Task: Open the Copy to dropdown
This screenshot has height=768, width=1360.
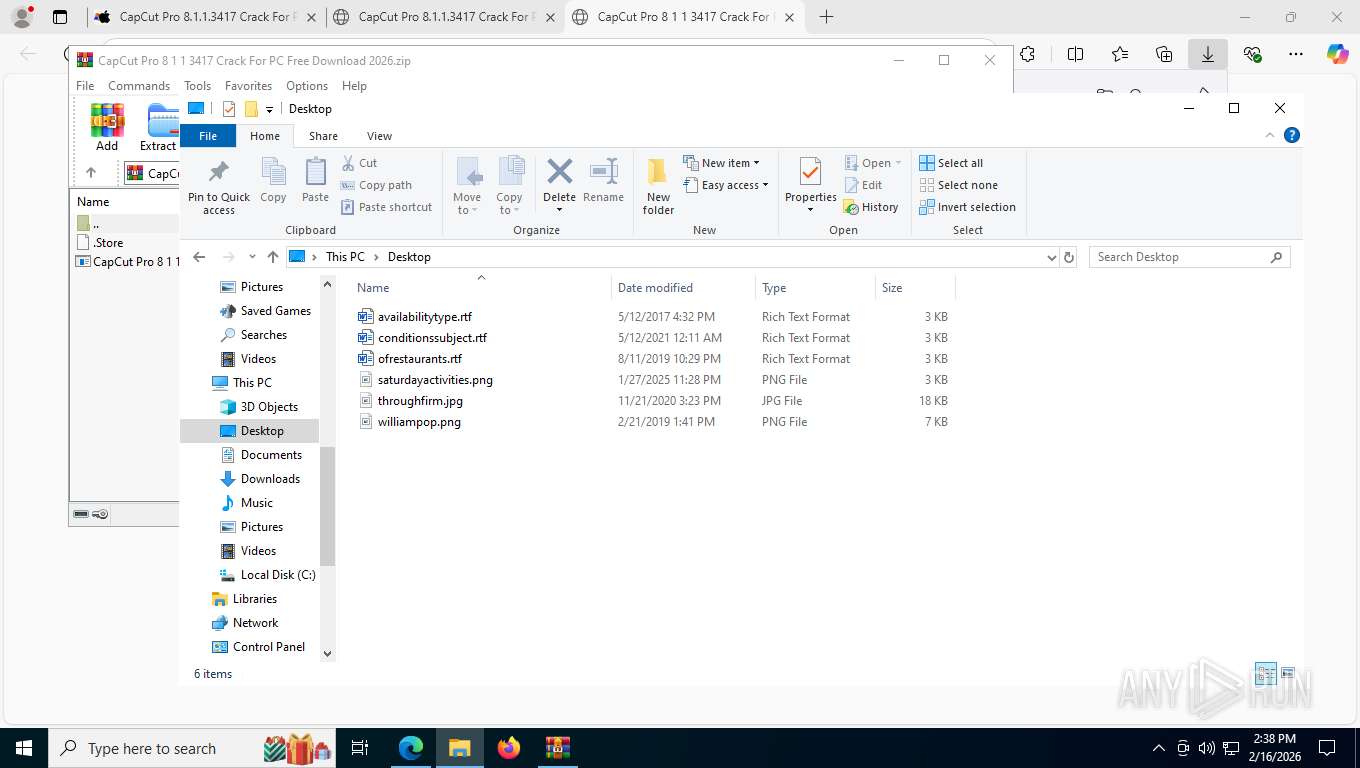Action: [x=509, y=186]
